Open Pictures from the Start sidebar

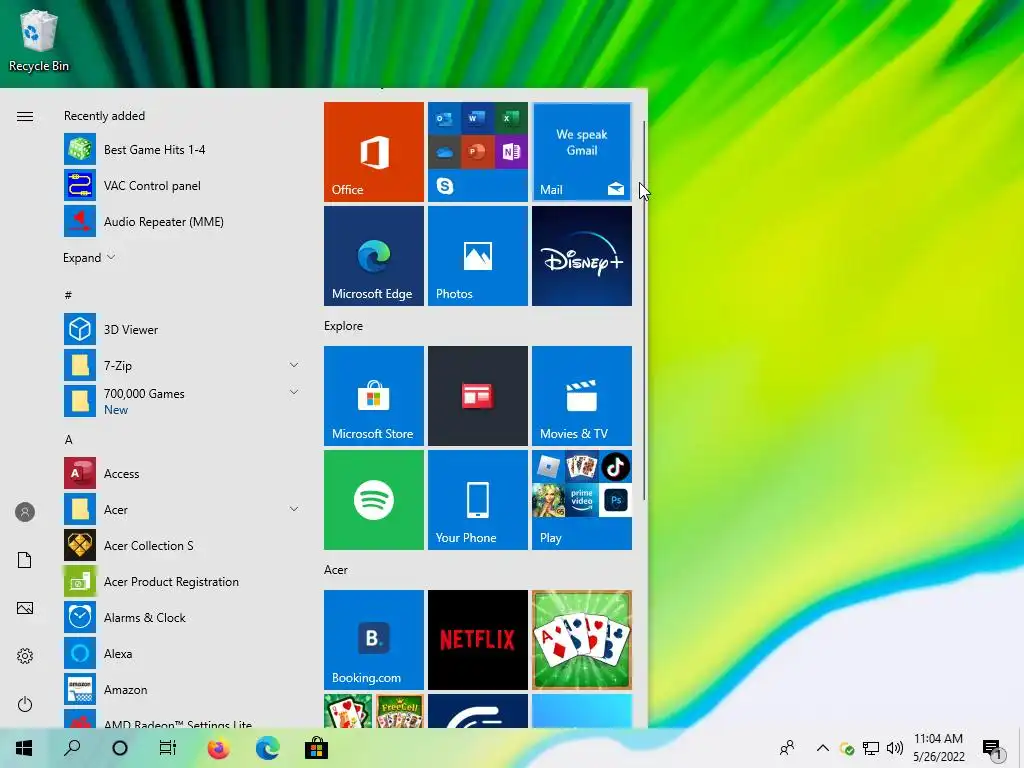25,608
